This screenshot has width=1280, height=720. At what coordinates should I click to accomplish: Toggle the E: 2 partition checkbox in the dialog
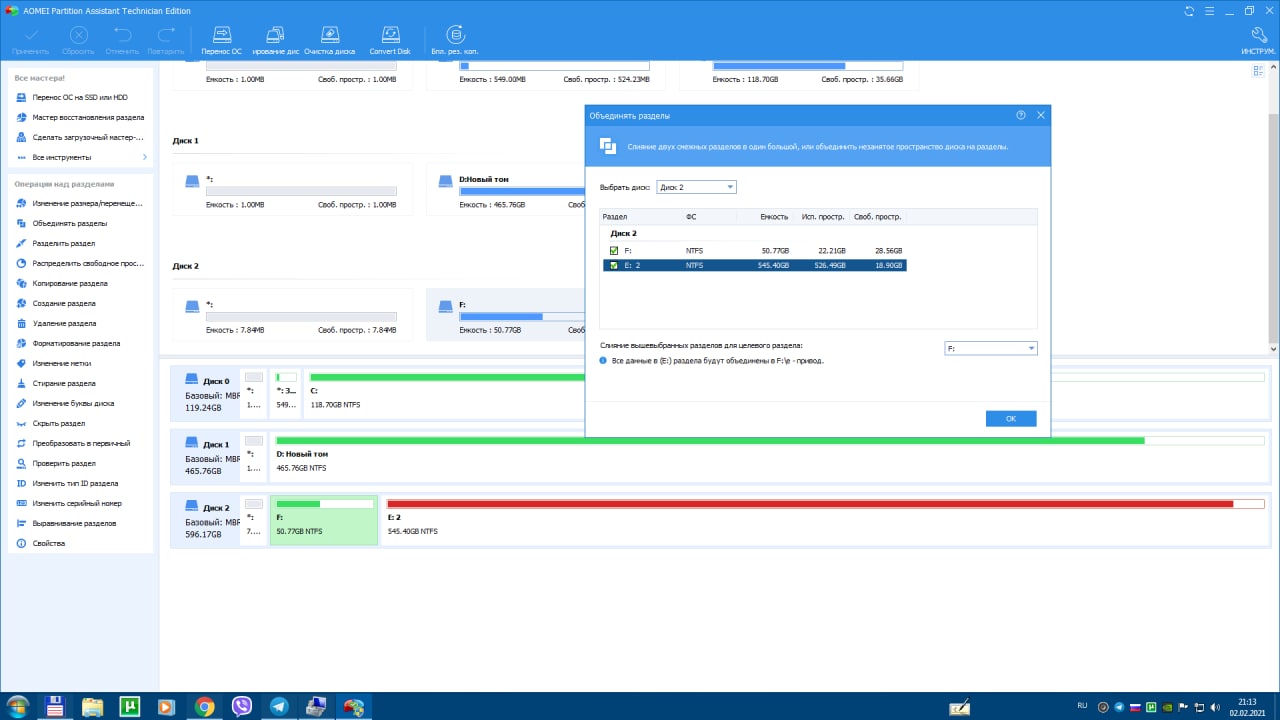614,265
